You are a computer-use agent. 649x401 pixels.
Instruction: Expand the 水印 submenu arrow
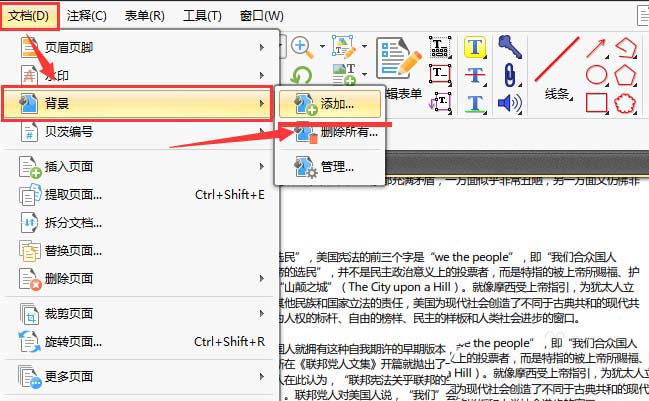click(262, 75)
